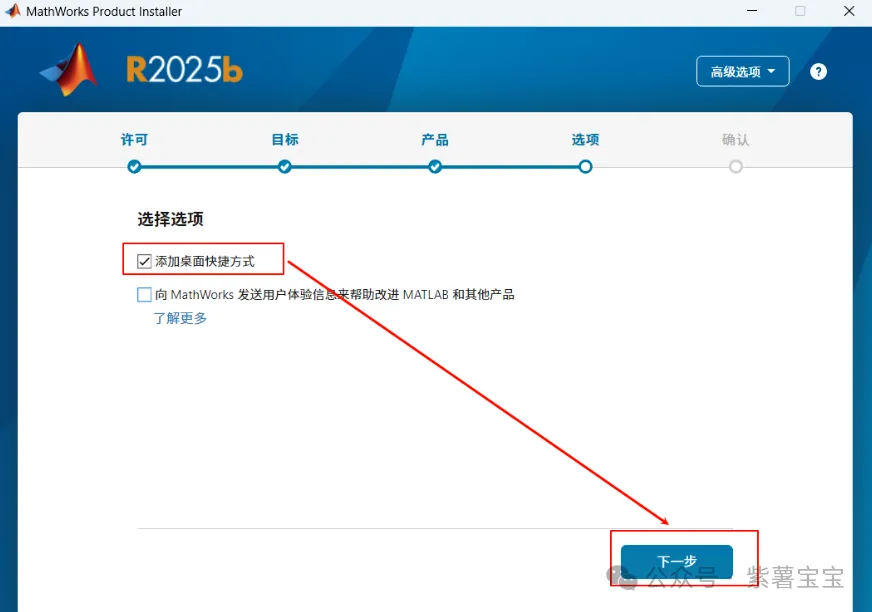The image size is (872, 612).
Task: Click the grey step circle under 确认
Action: click(736, 167)
